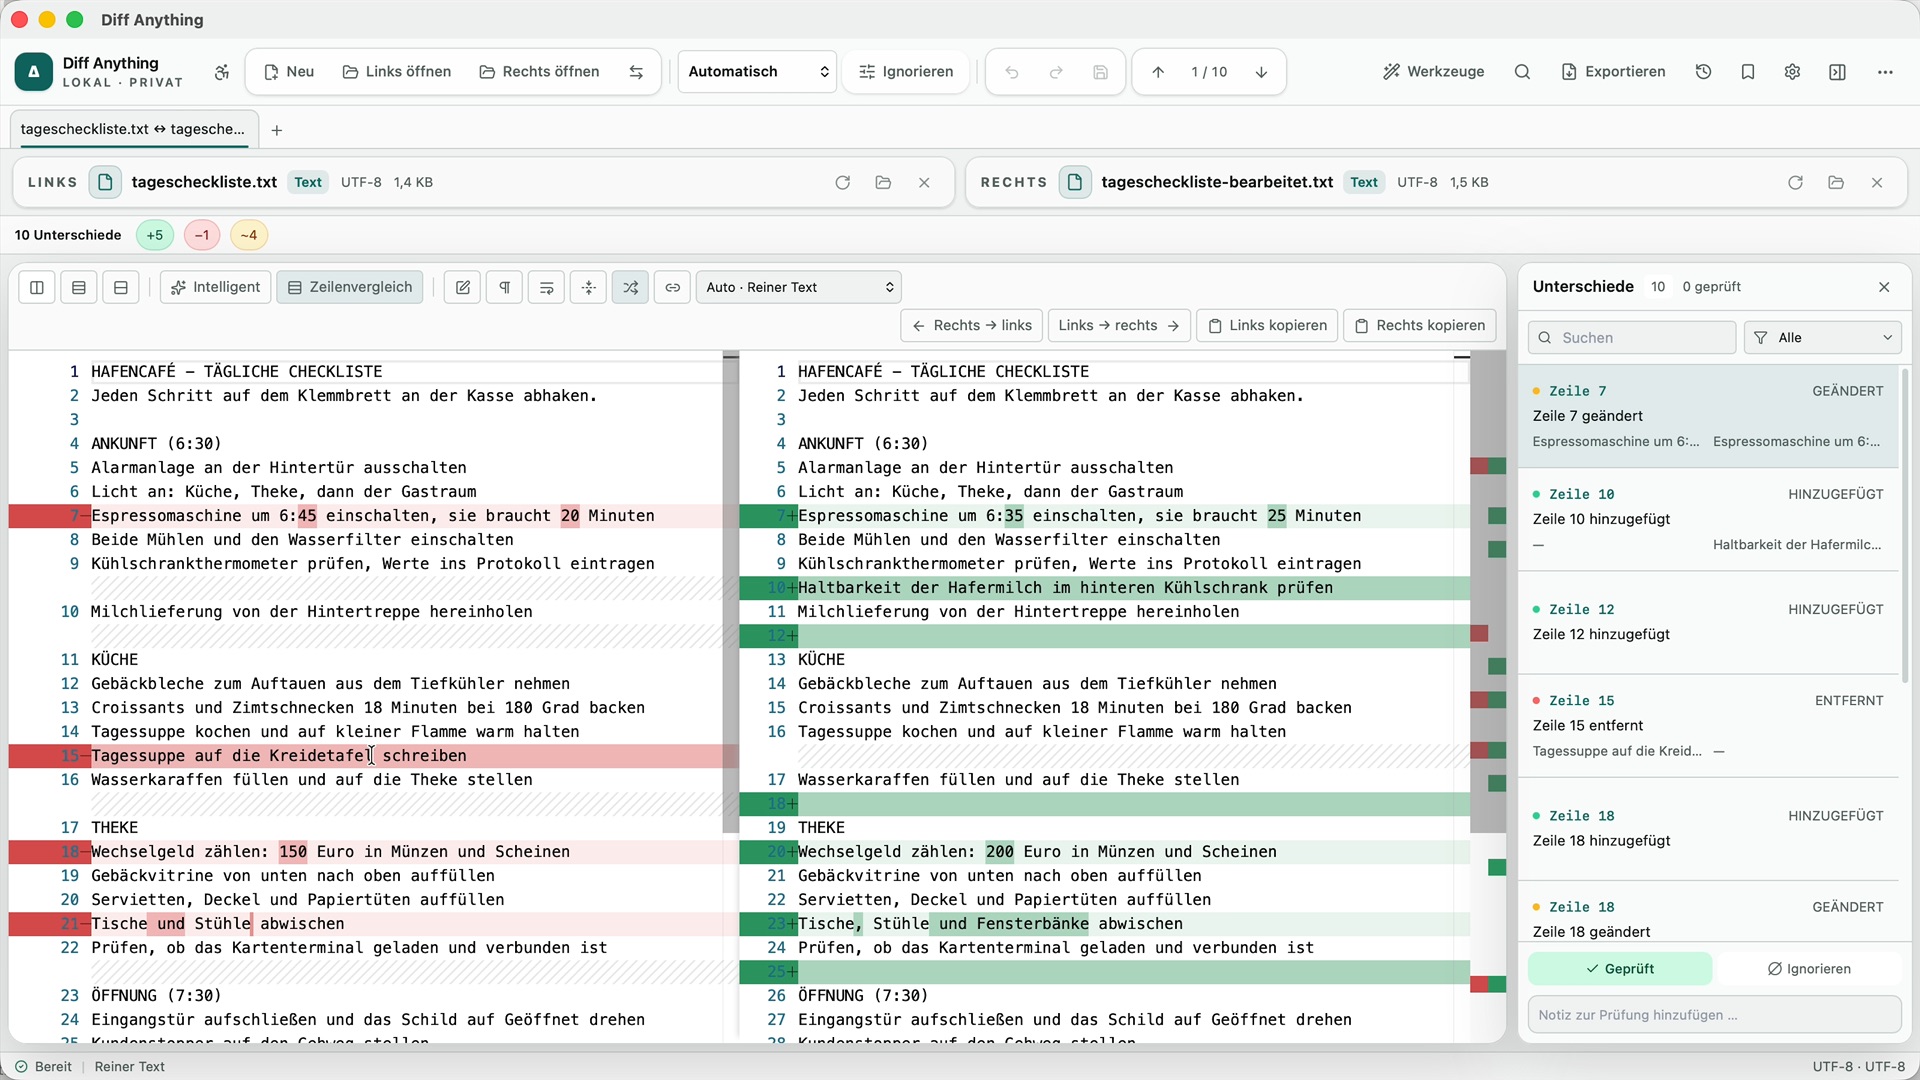Click the bookmark icon in top toolbar
The height and width of the screenshot is (1080, 1920).
(x=1748, y=72)
